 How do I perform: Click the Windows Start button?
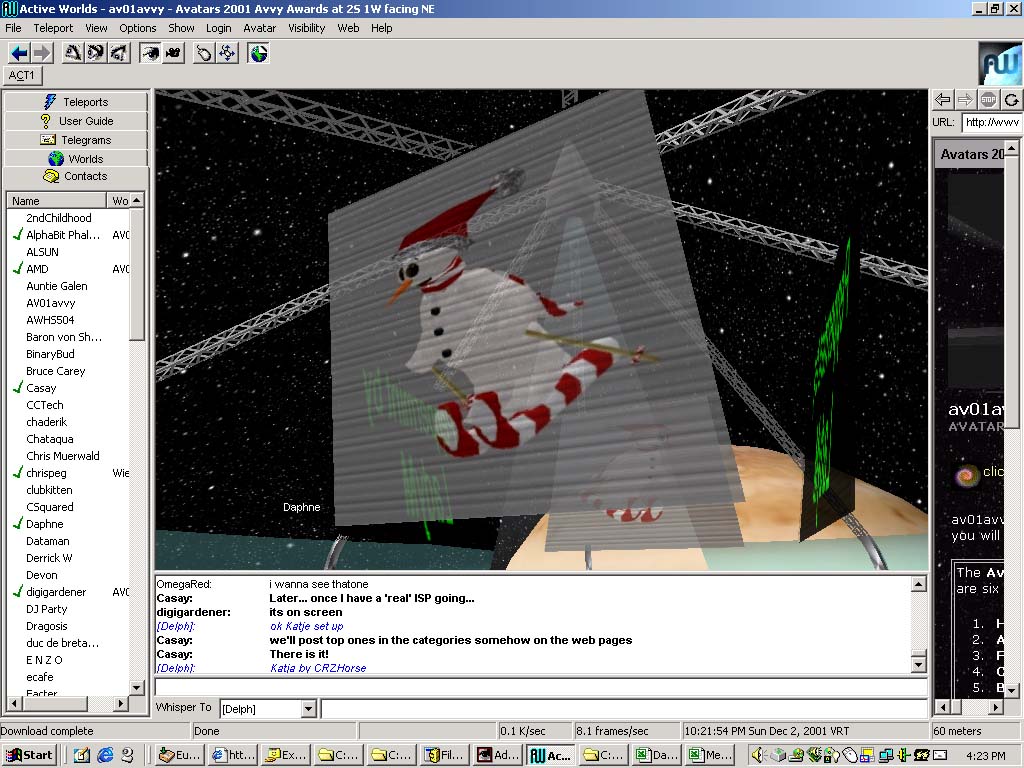pyautogui.click(x=29, y=755)
